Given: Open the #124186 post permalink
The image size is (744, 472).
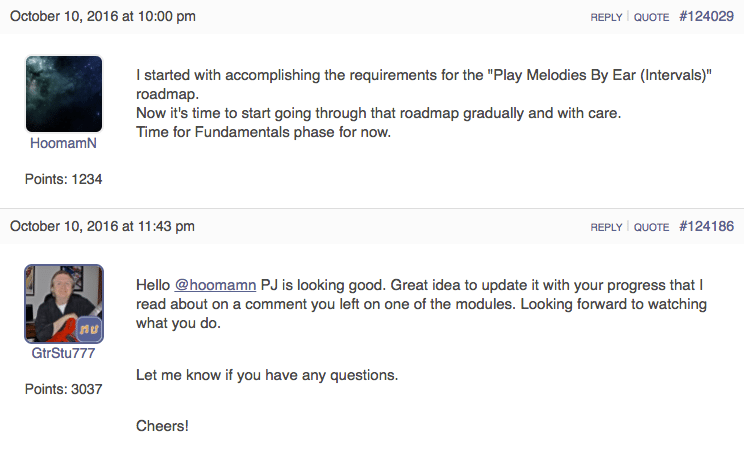Looking at the screenshot, I should point(707,226).
